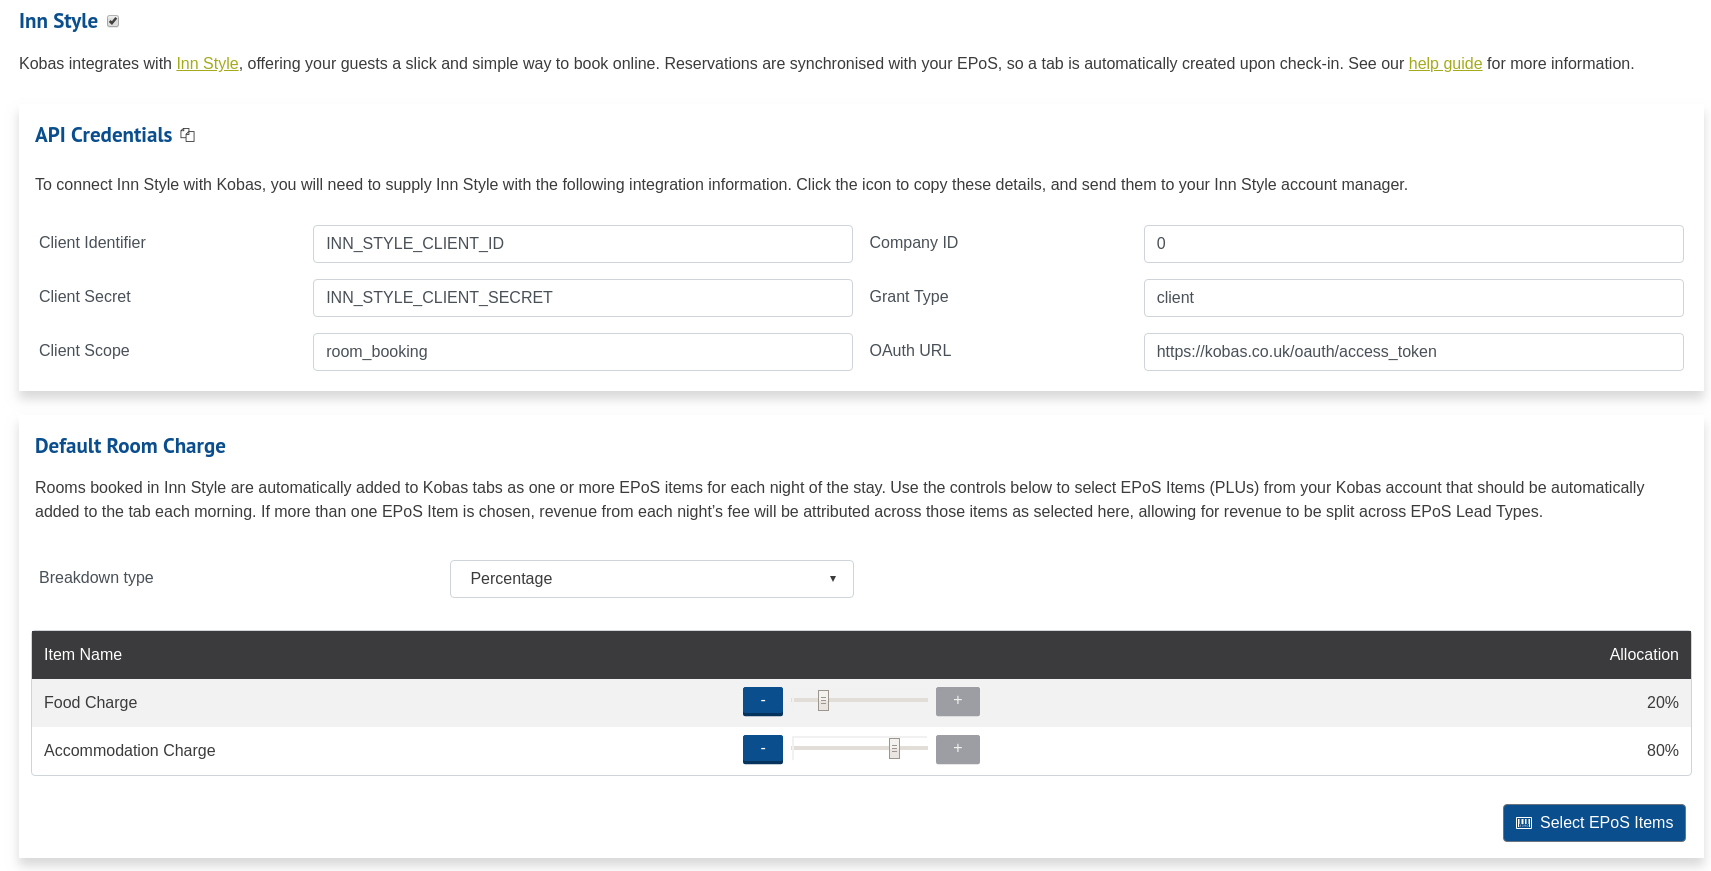
Task: Click the Item Name column header
Action: pyautogui.click(x=83, y=655)
